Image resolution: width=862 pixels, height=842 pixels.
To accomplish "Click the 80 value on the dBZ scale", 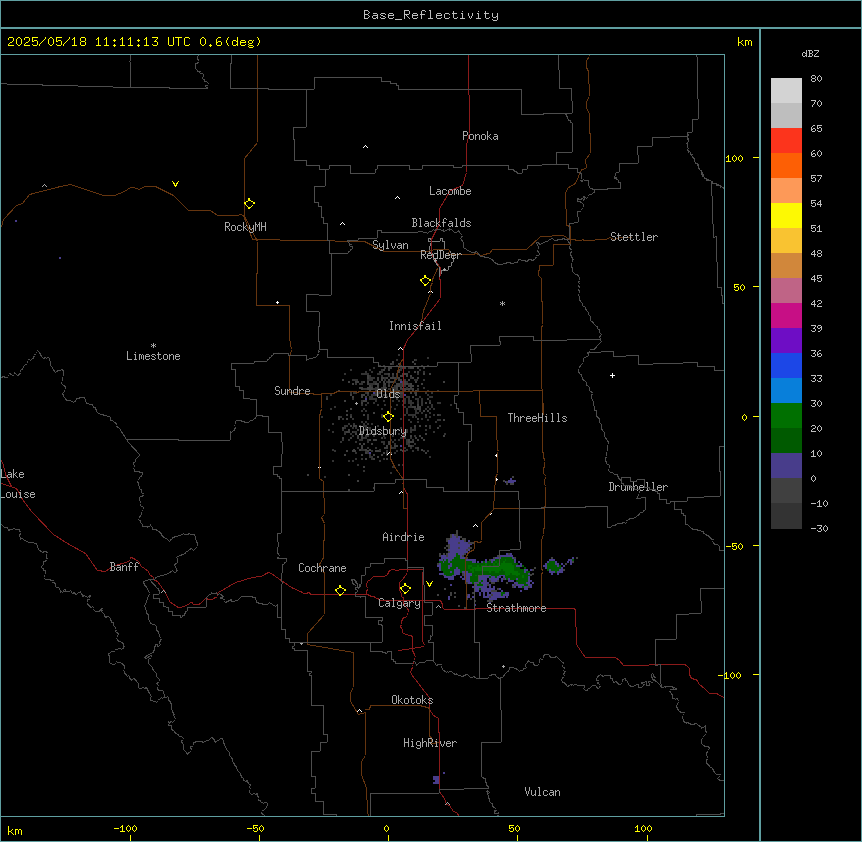I will pos(816,79).
